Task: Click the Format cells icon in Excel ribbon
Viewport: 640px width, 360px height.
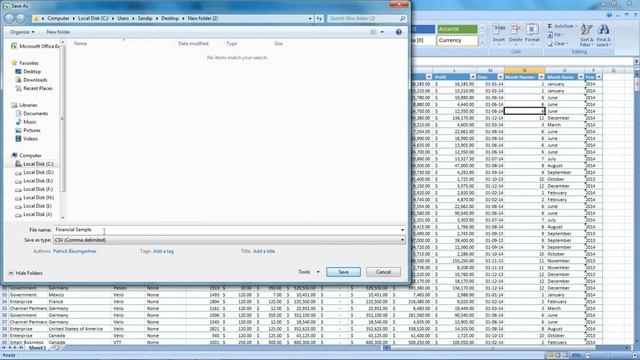Action: 532,29
